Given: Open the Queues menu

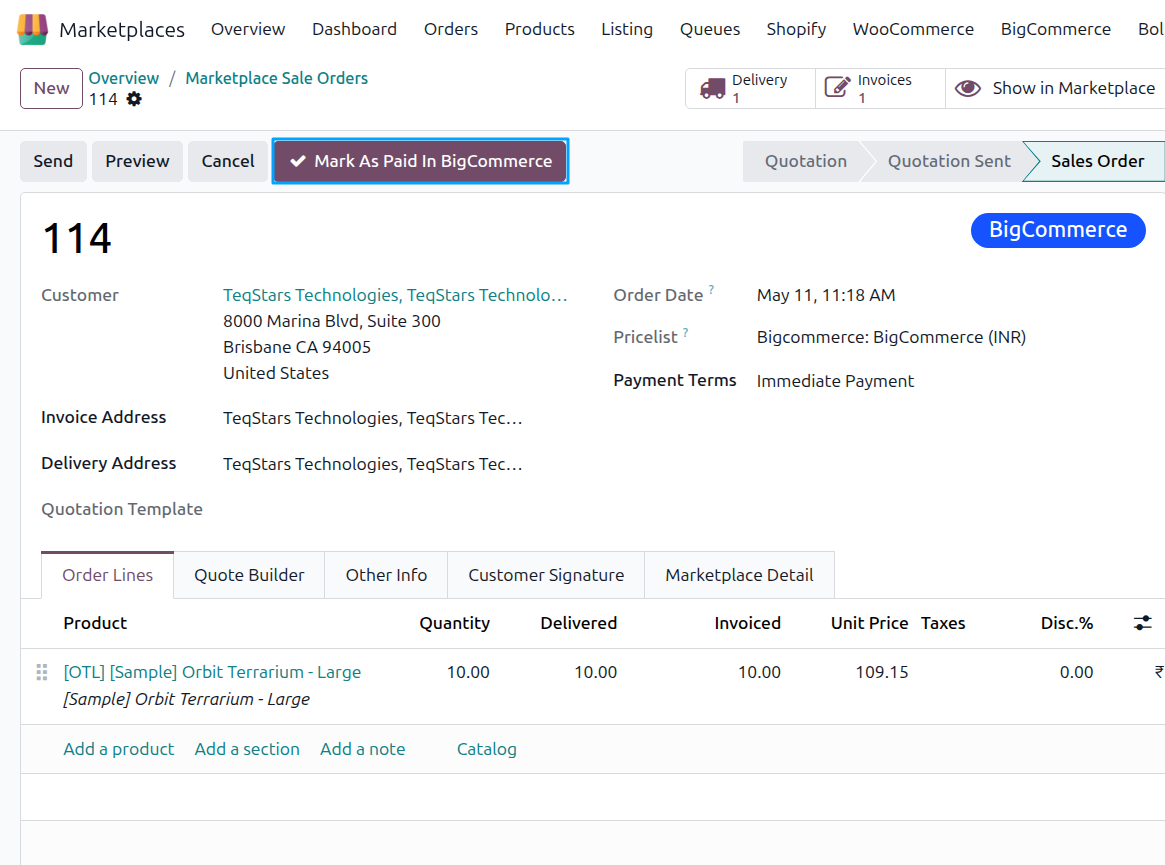Looking at the screenshot, I should [710, 29].
